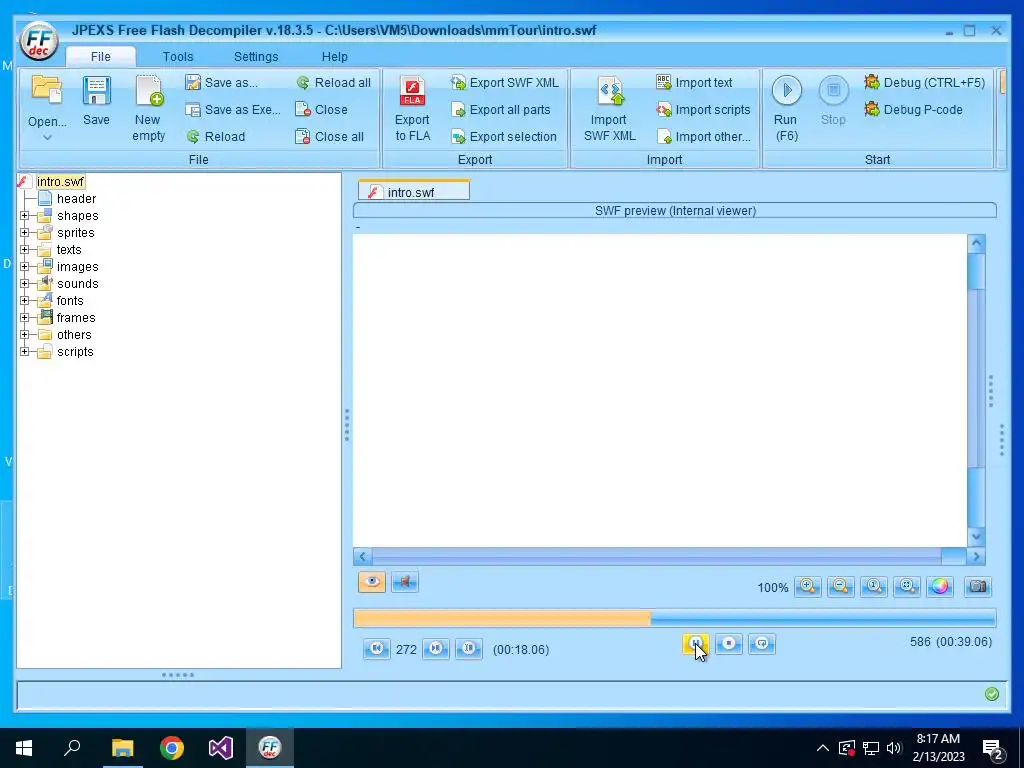Viewport: 1024px width, 768px height.
Task: Select intro.swf root tree node
Action: [60, 182]
